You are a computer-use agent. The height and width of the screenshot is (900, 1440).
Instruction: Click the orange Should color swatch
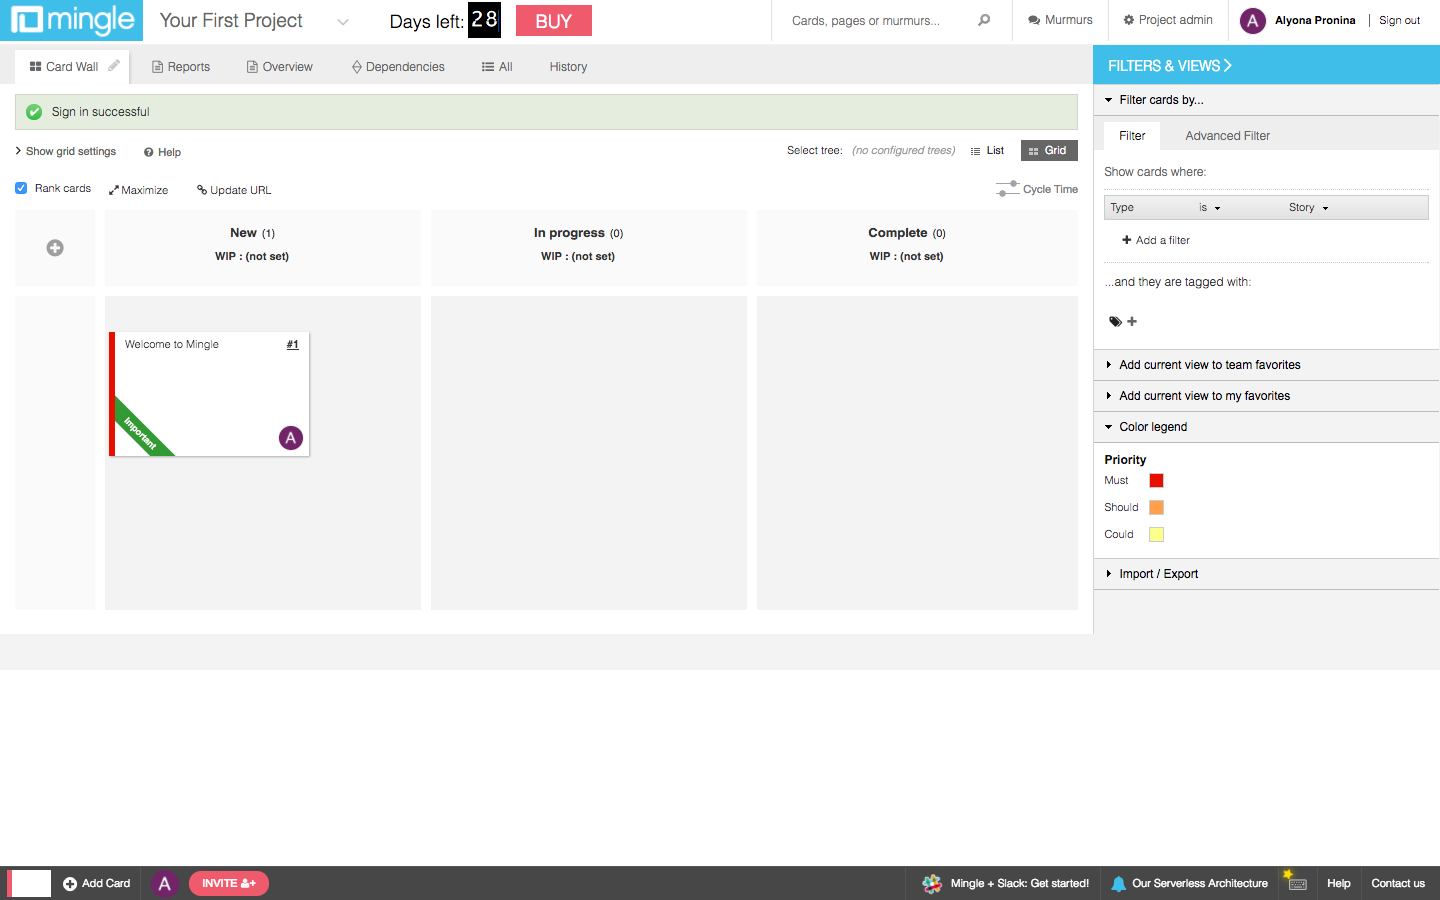(x=1156, y=508)
